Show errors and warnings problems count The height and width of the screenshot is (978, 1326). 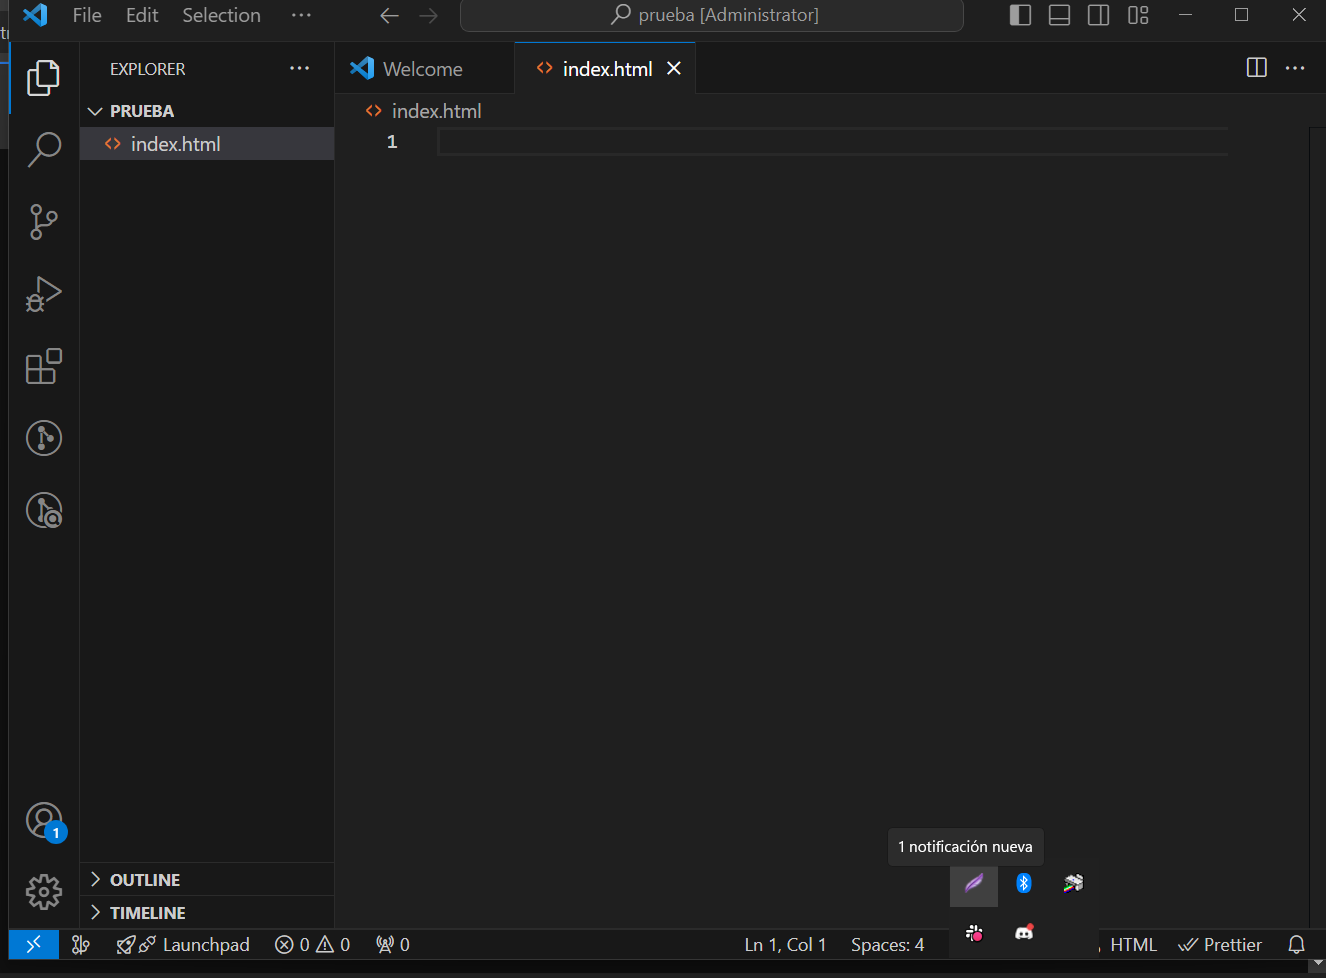coord(312,944)
